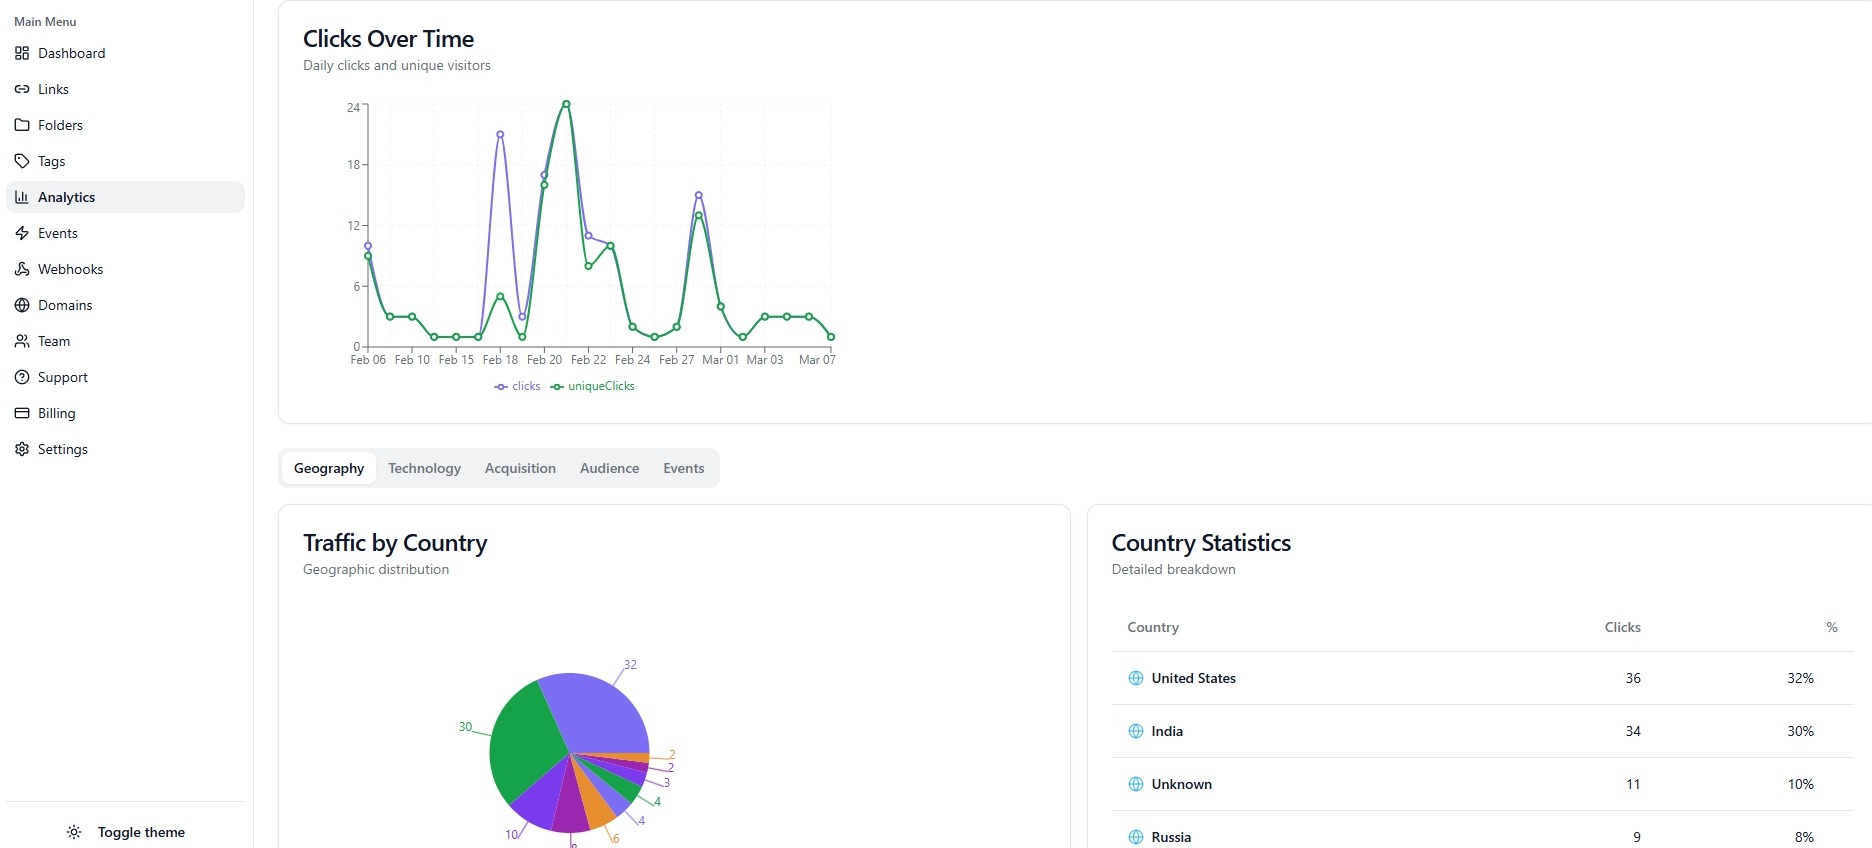1872x848 pixels.
Task: Navigate to Webhooks
Action: click(x=126, y=269)
